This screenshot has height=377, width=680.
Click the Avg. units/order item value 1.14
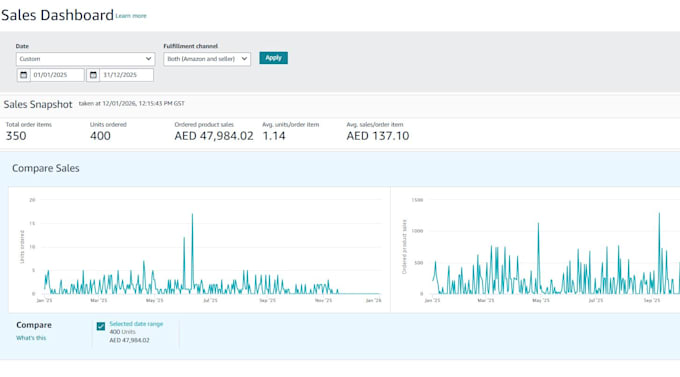274,136
